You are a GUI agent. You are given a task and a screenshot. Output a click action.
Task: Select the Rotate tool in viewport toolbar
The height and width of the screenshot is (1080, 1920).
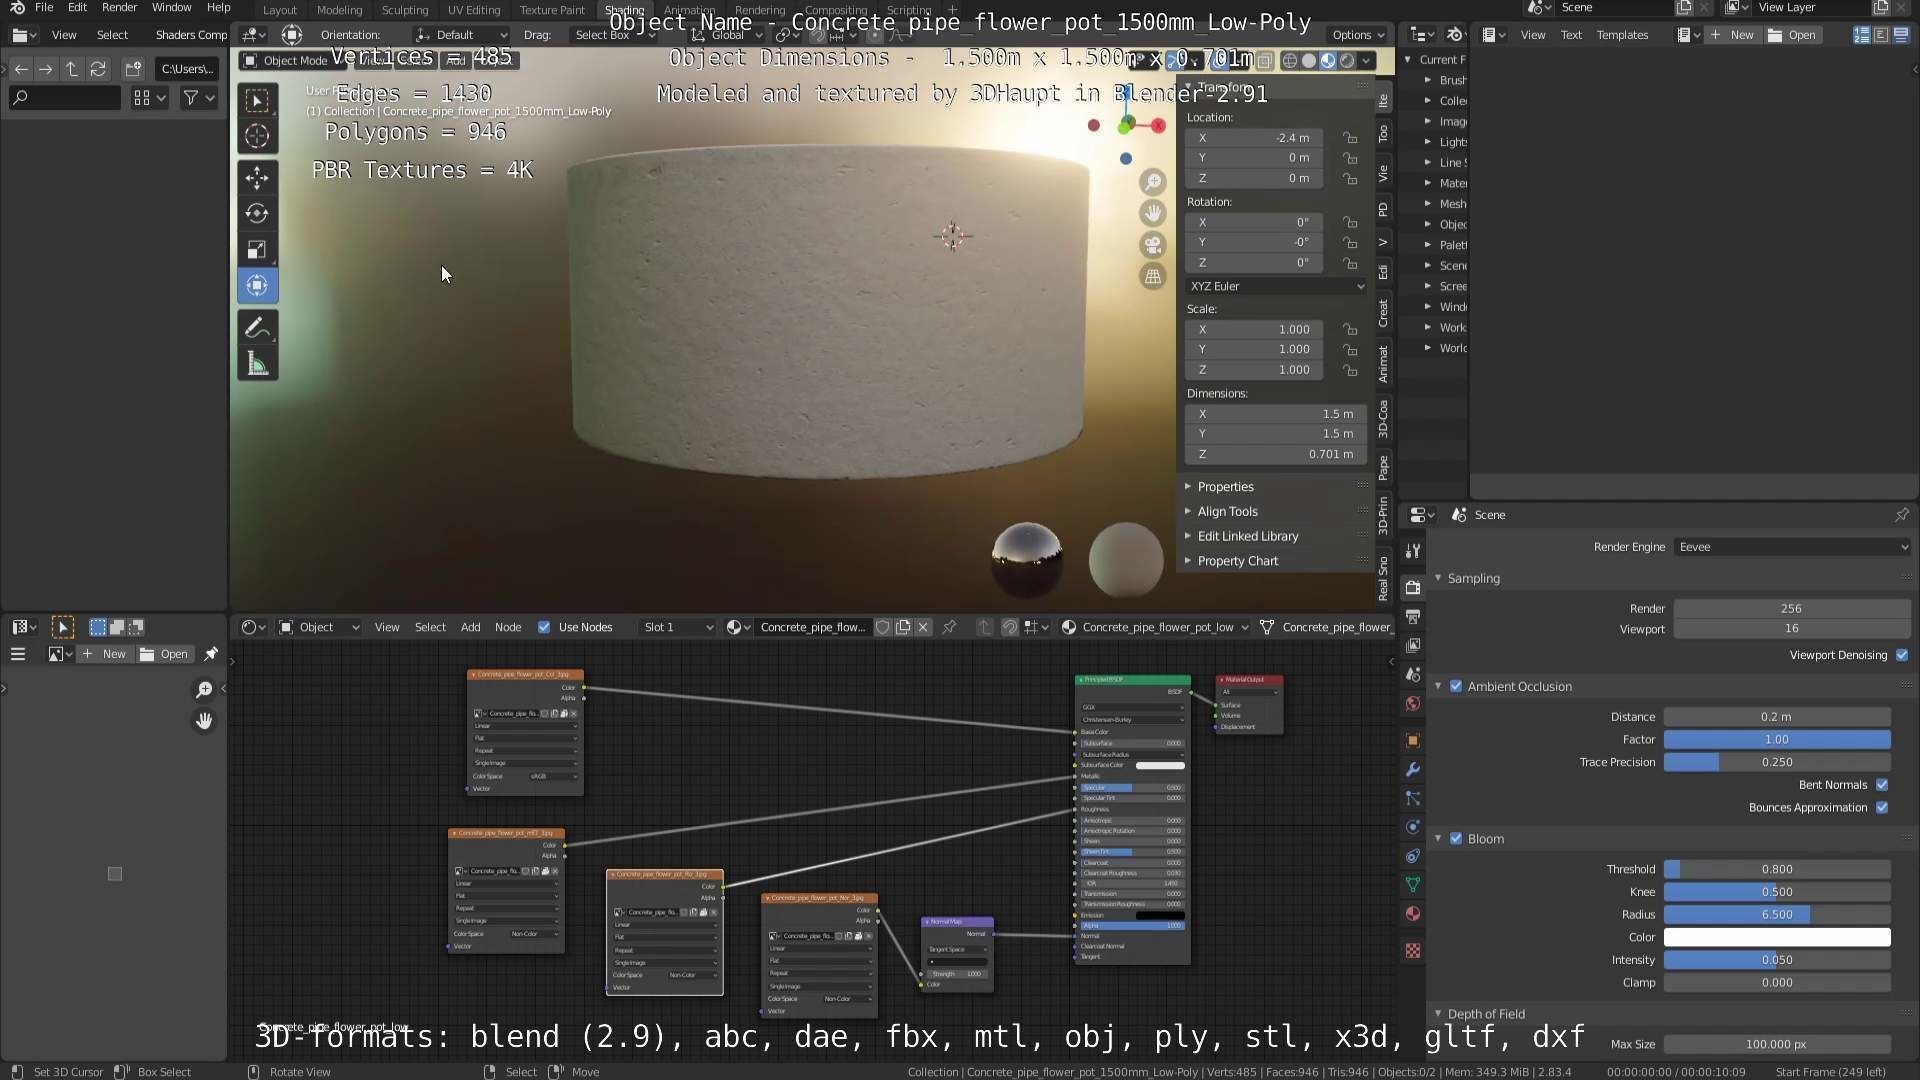tap(257, 213)
